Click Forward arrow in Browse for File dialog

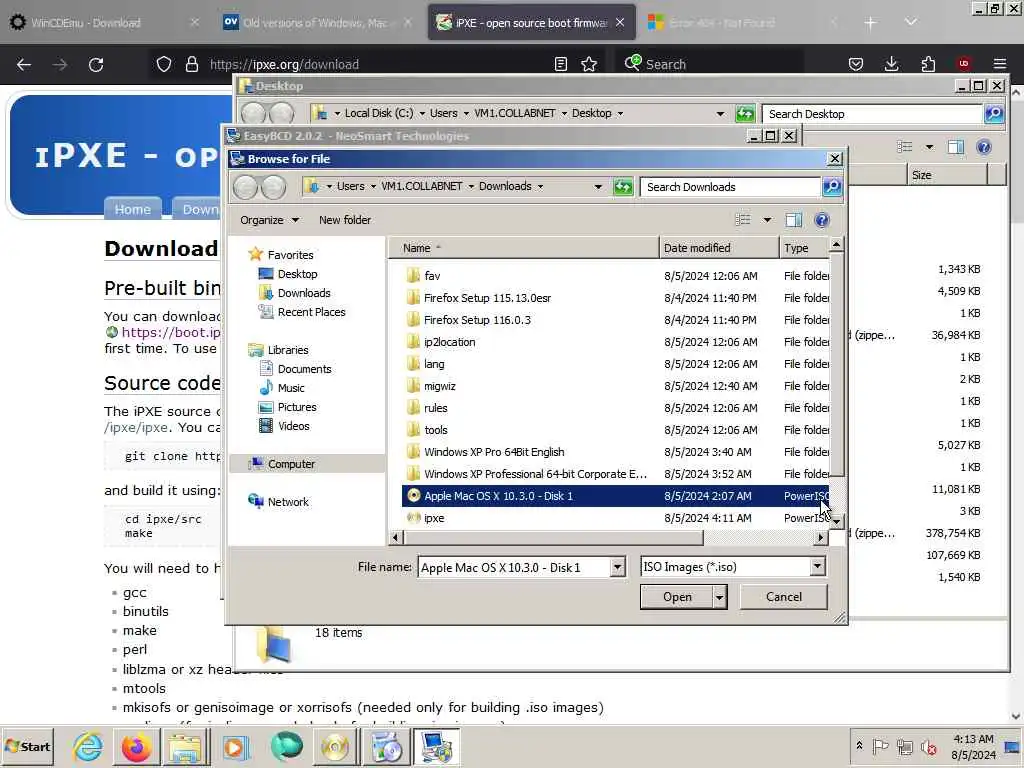point(274,187)
